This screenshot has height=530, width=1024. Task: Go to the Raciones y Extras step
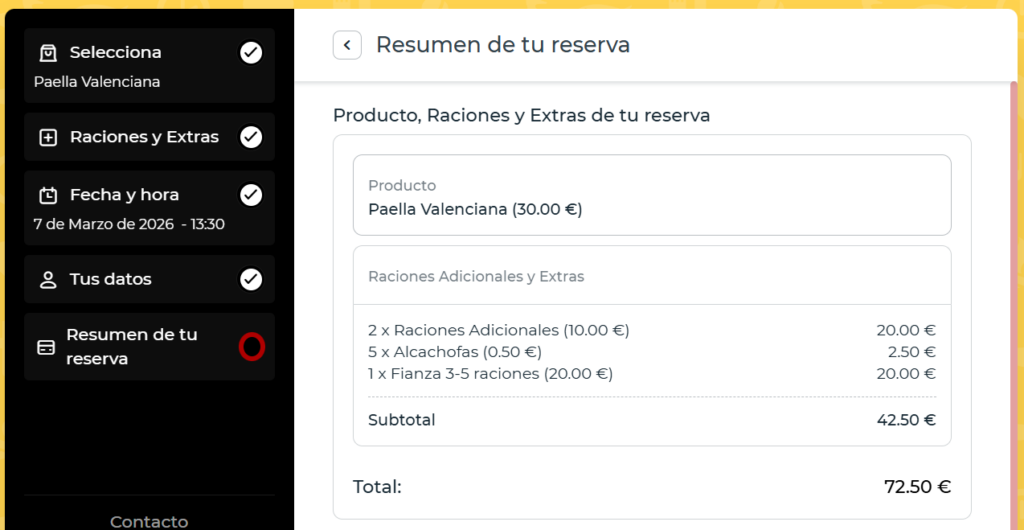pyautogui.click(x=144, y=137)
